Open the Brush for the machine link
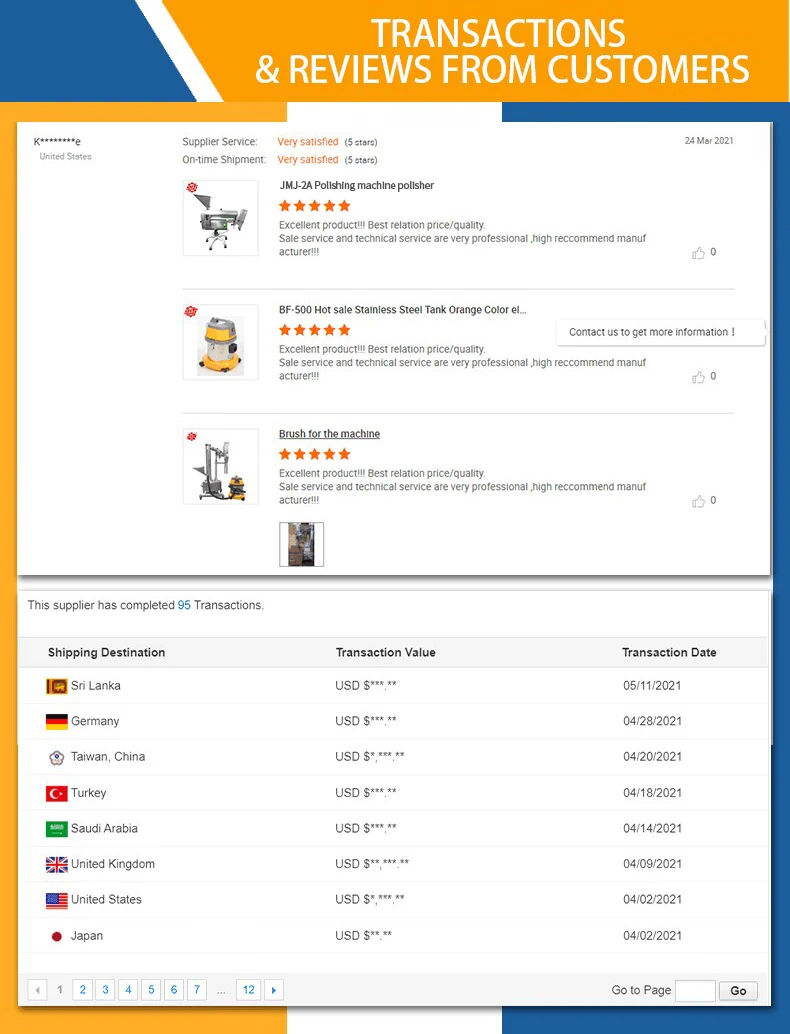 click(x=329, y=434)
